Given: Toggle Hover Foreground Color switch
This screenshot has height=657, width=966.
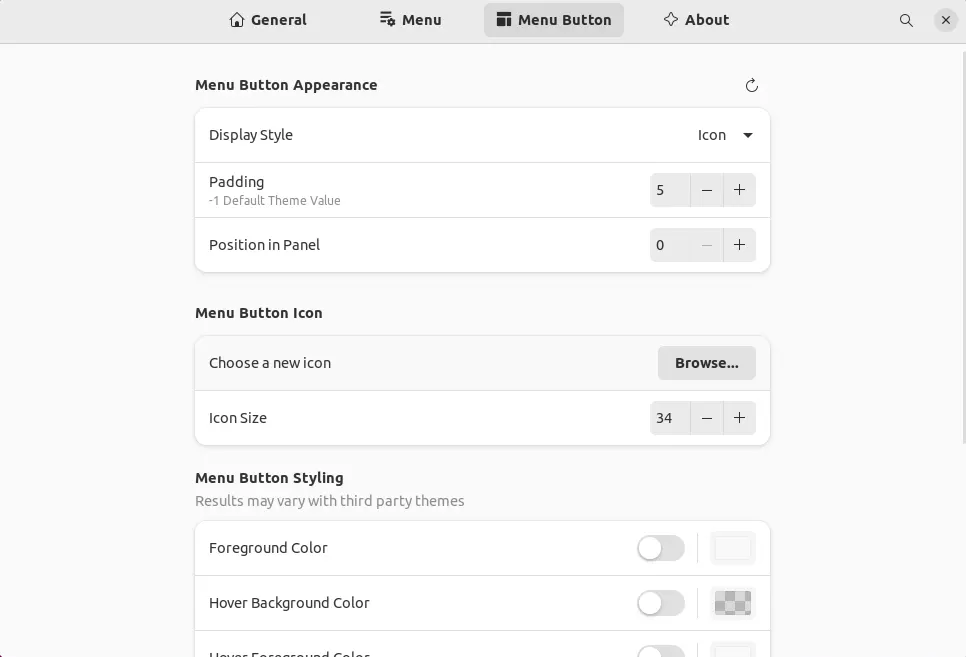Looking at the screenshot, I should (x=660, y=651).
